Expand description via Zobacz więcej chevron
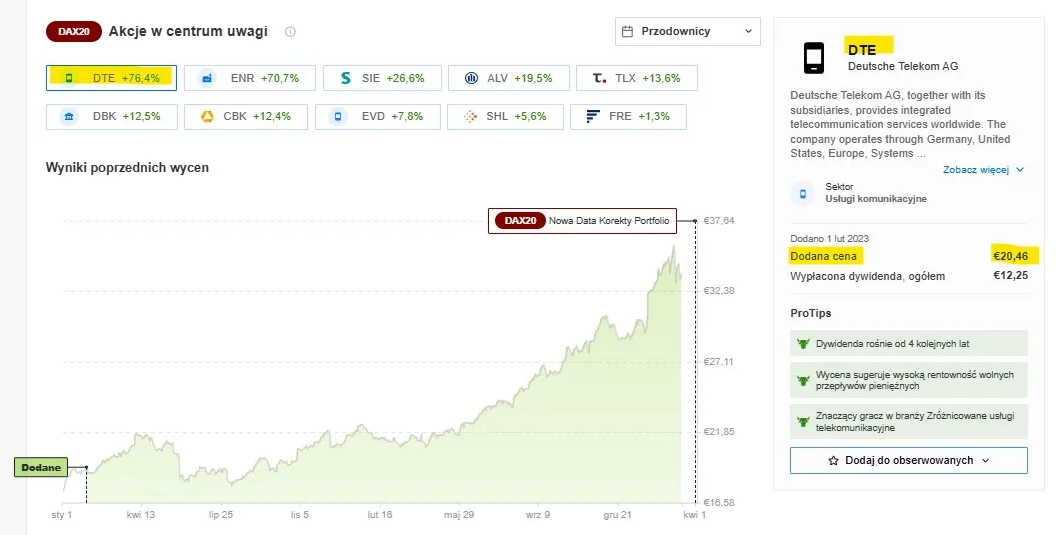The image size is (1059, 535). [1020, 170]
